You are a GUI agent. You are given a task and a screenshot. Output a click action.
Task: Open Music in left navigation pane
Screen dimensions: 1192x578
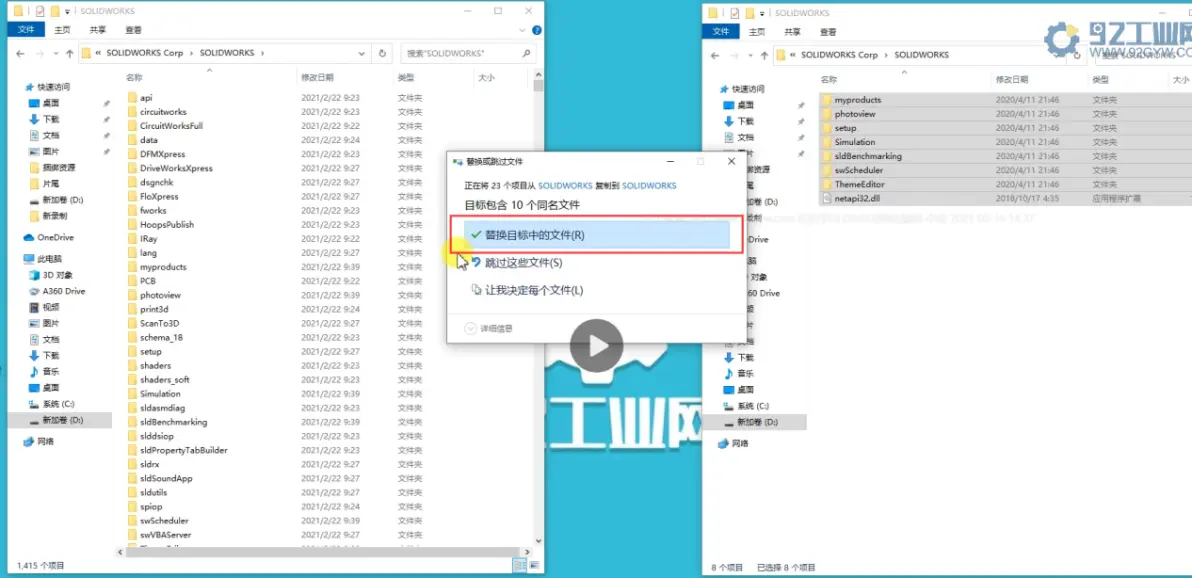[x=51, y=371]
